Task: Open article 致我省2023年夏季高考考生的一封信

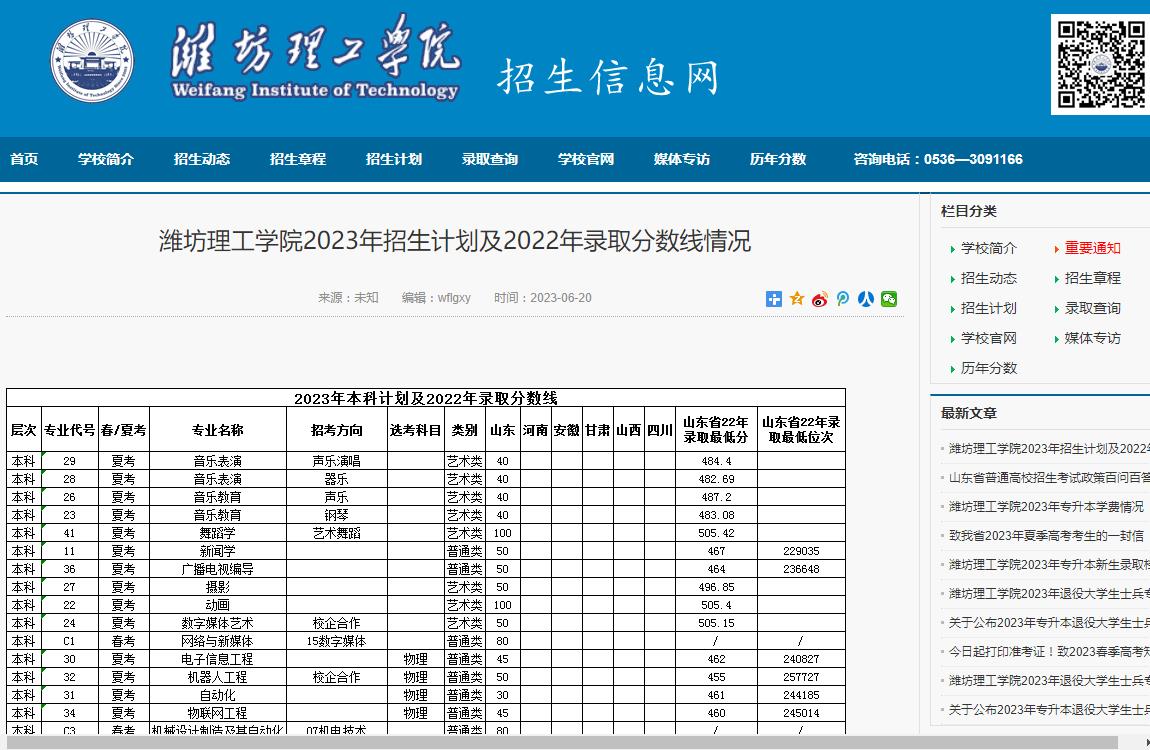Action: click(x=1047, y=536)
